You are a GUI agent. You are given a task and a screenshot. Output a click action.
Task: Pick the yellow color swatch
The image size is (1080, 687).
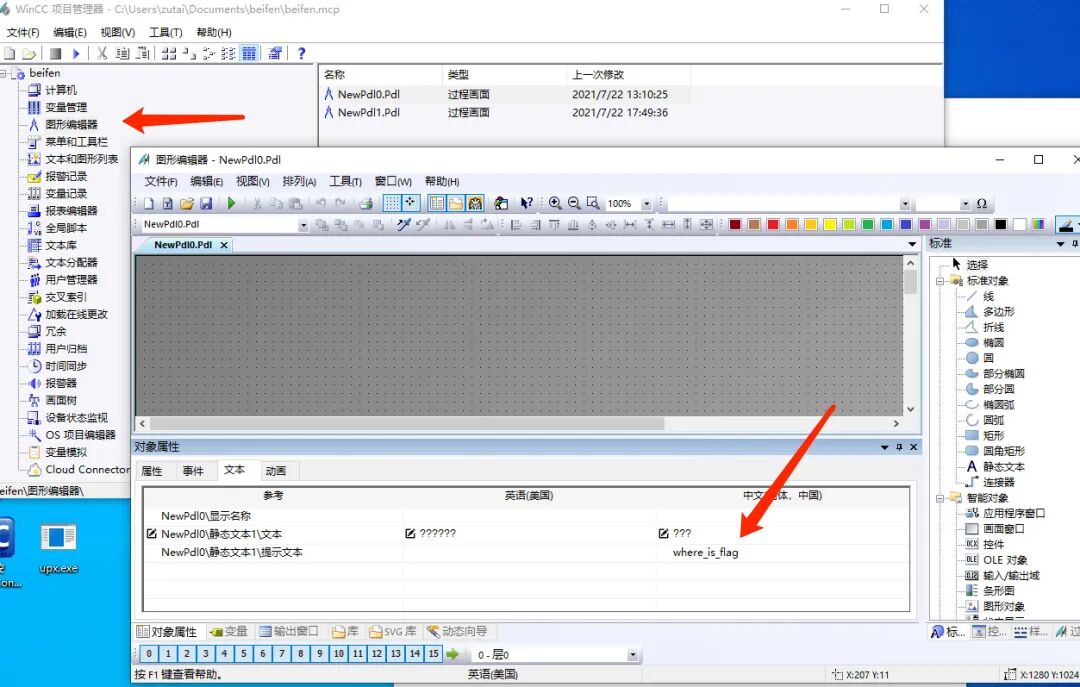pyautogui.click(x=830, y=225)
